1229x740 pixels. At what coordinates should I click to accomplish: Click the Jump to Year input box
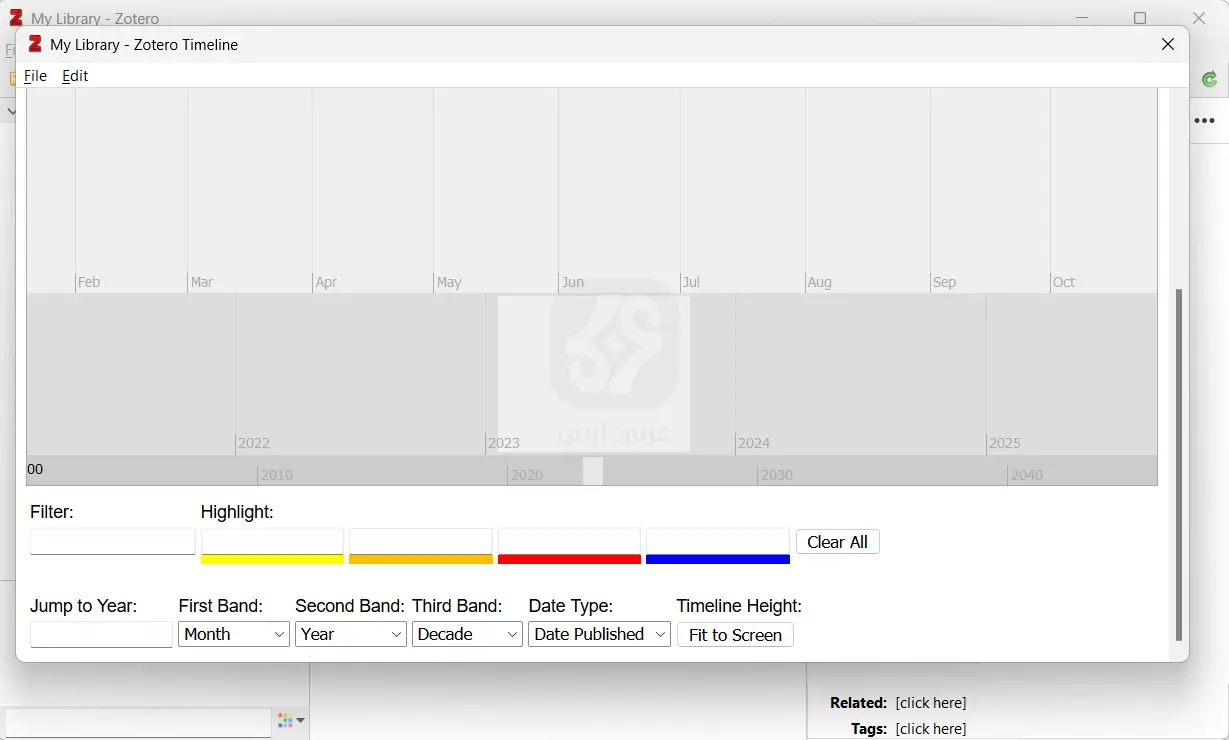tap(101, 635)
